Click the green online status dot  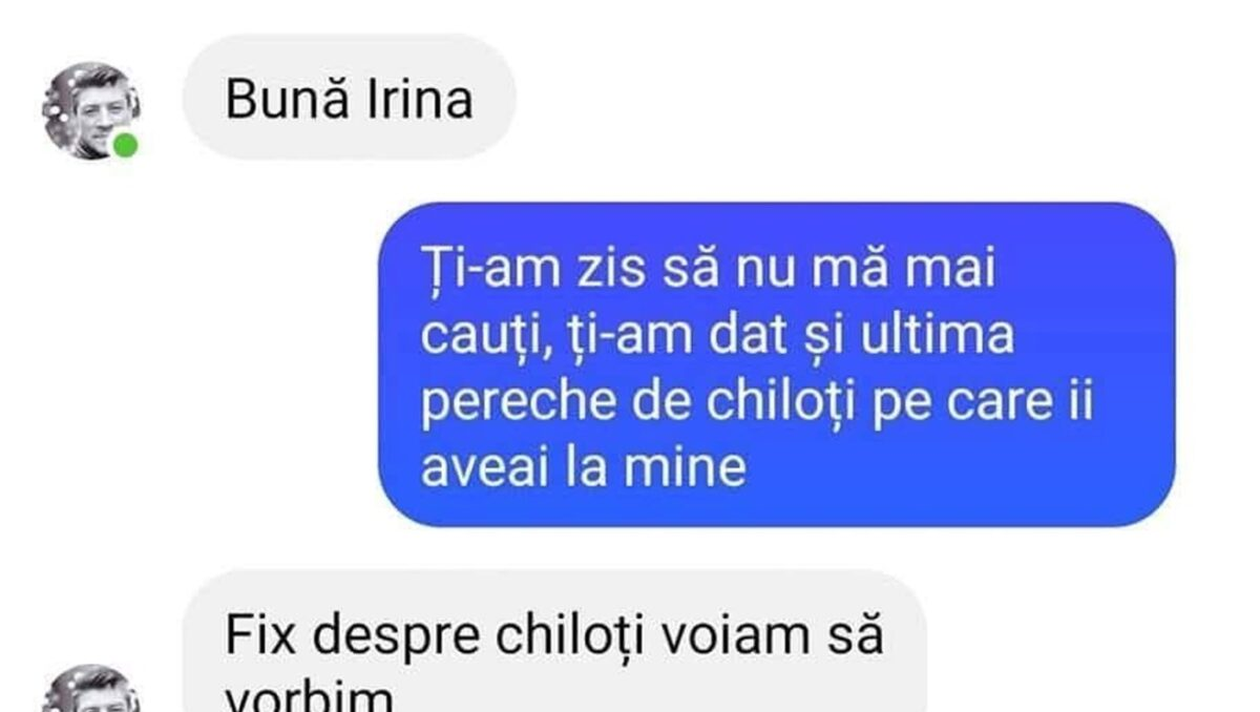pyautogui.click(x=125, y=146)
